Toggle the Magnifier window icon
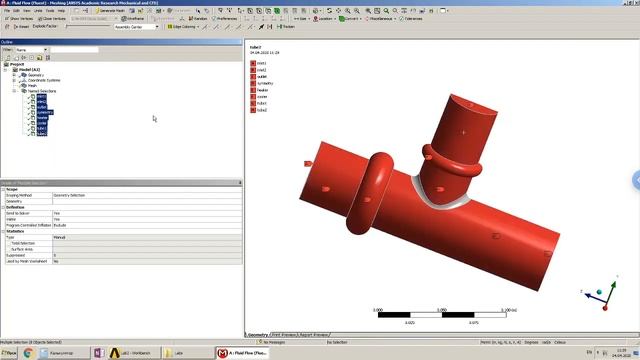Viewport: 640px width, 360px height. pos(377,11)
